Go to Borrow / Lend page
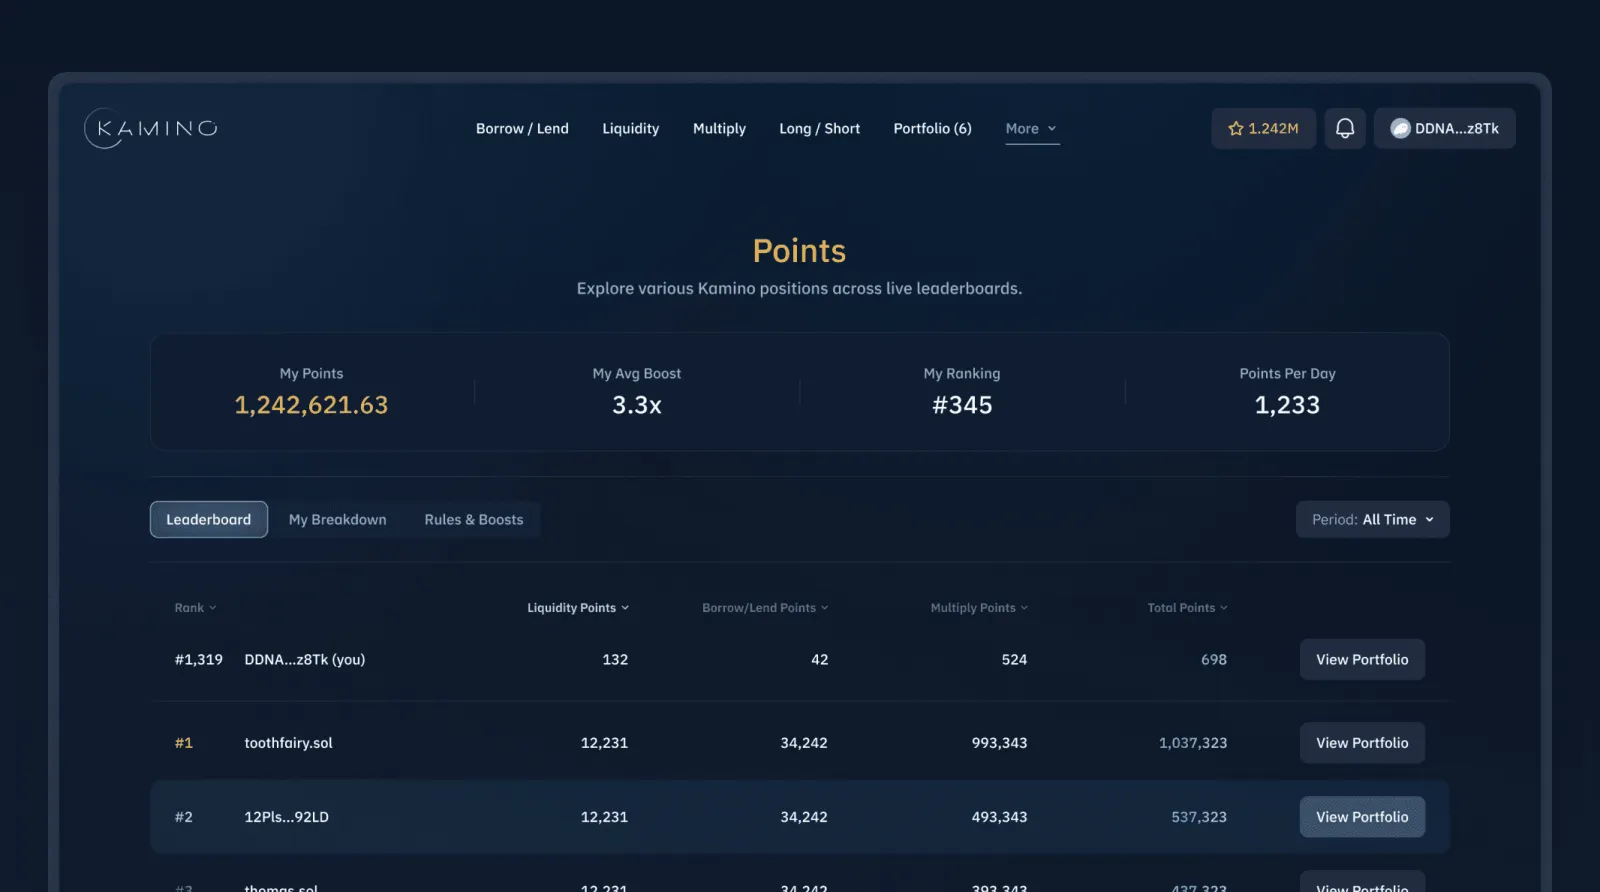Image resolution: width=1600 pixels, height=892 pixels. tap(522, 128)
